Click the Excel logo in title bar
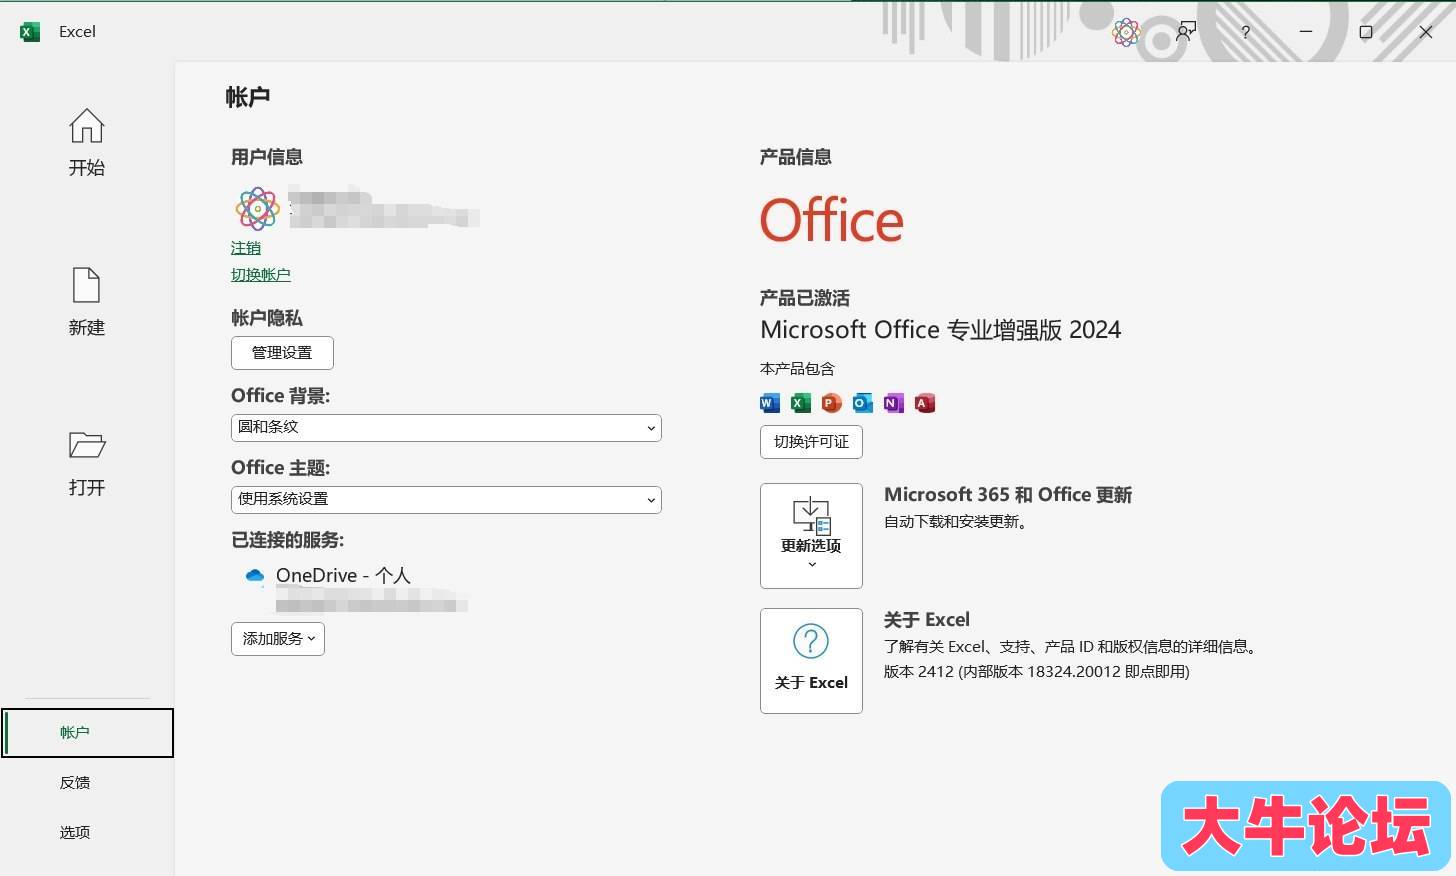The height and width of the screenshot is (876, 1456). point(30,32)
